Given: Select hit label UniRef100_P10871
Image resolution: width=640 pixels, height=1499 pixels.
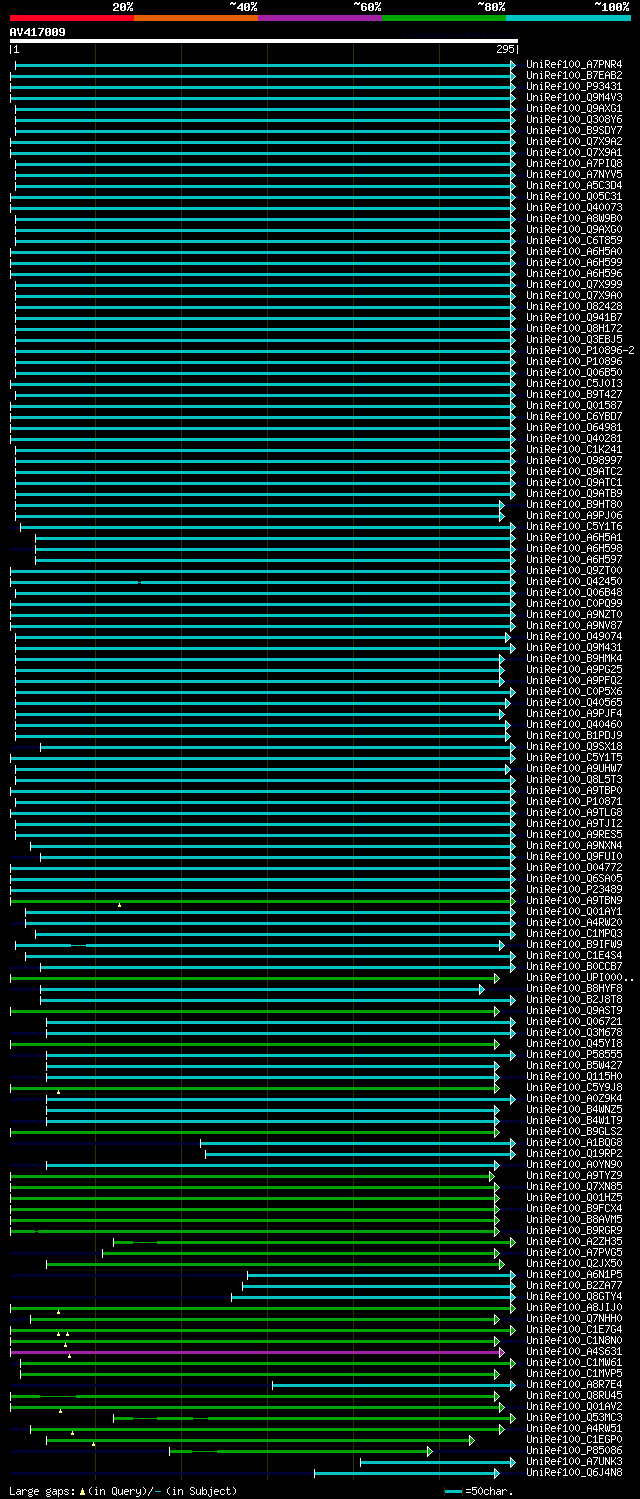Looking at the screenshot, I should coord(574,801).
